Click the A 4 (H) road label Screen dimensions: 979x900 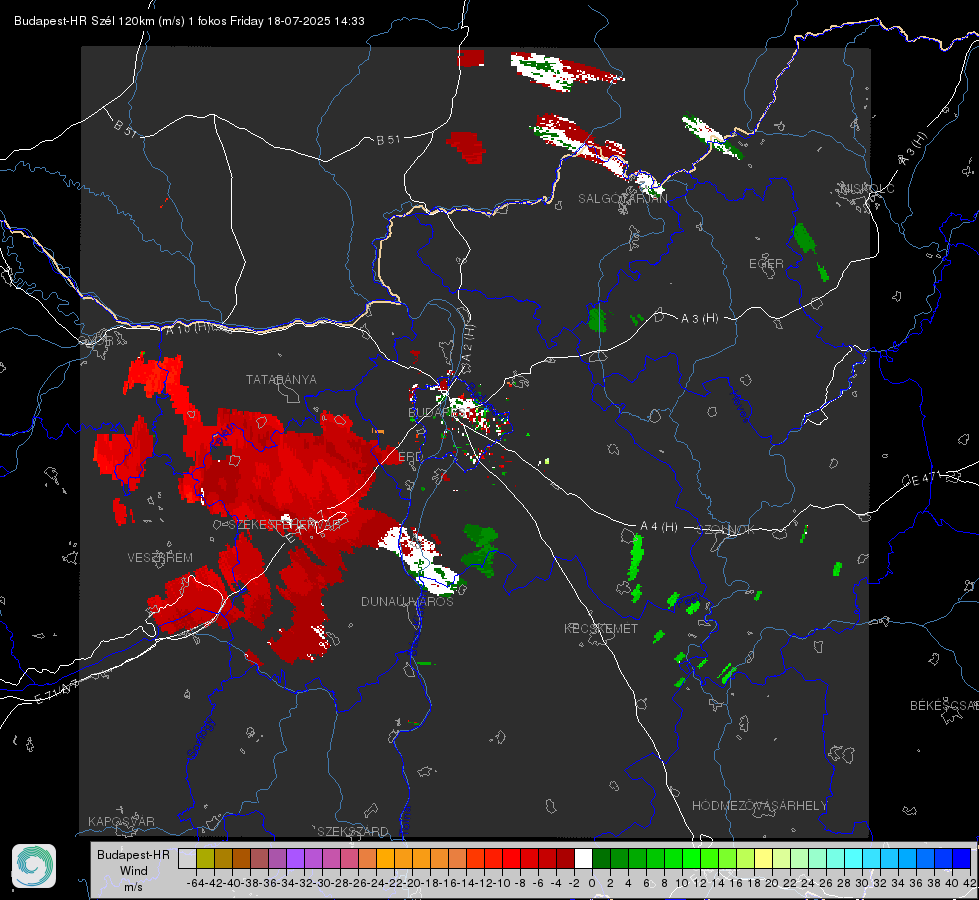click(659, 527)
